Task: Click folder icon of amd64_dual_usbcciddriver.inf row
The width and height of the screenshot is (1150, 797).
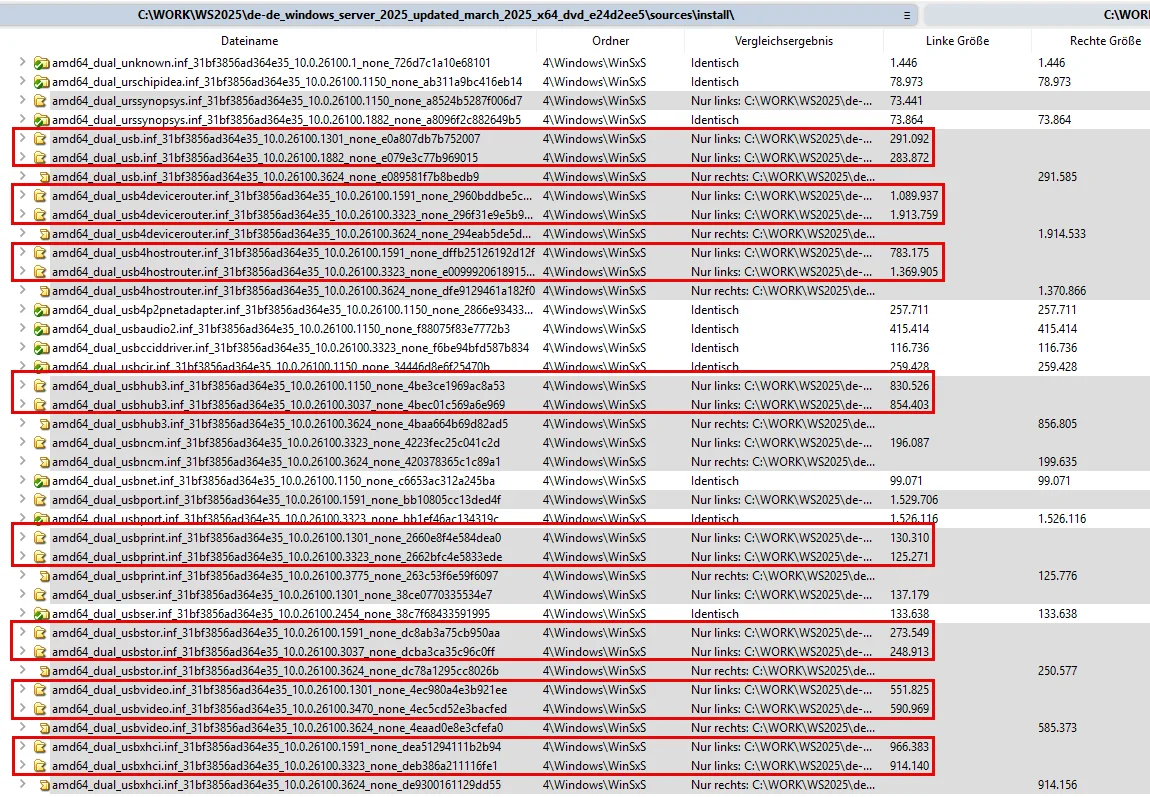Action: (x=41, y=348)
